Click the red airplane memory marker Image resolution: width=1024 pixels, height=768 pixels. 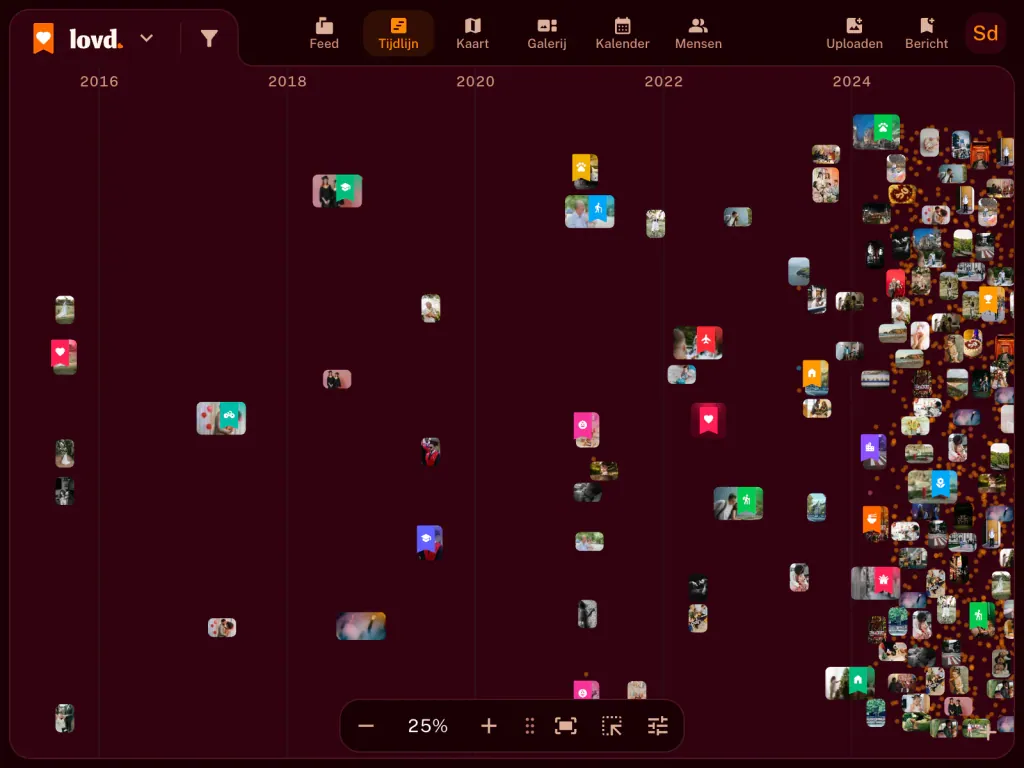(x=698, y=343)
